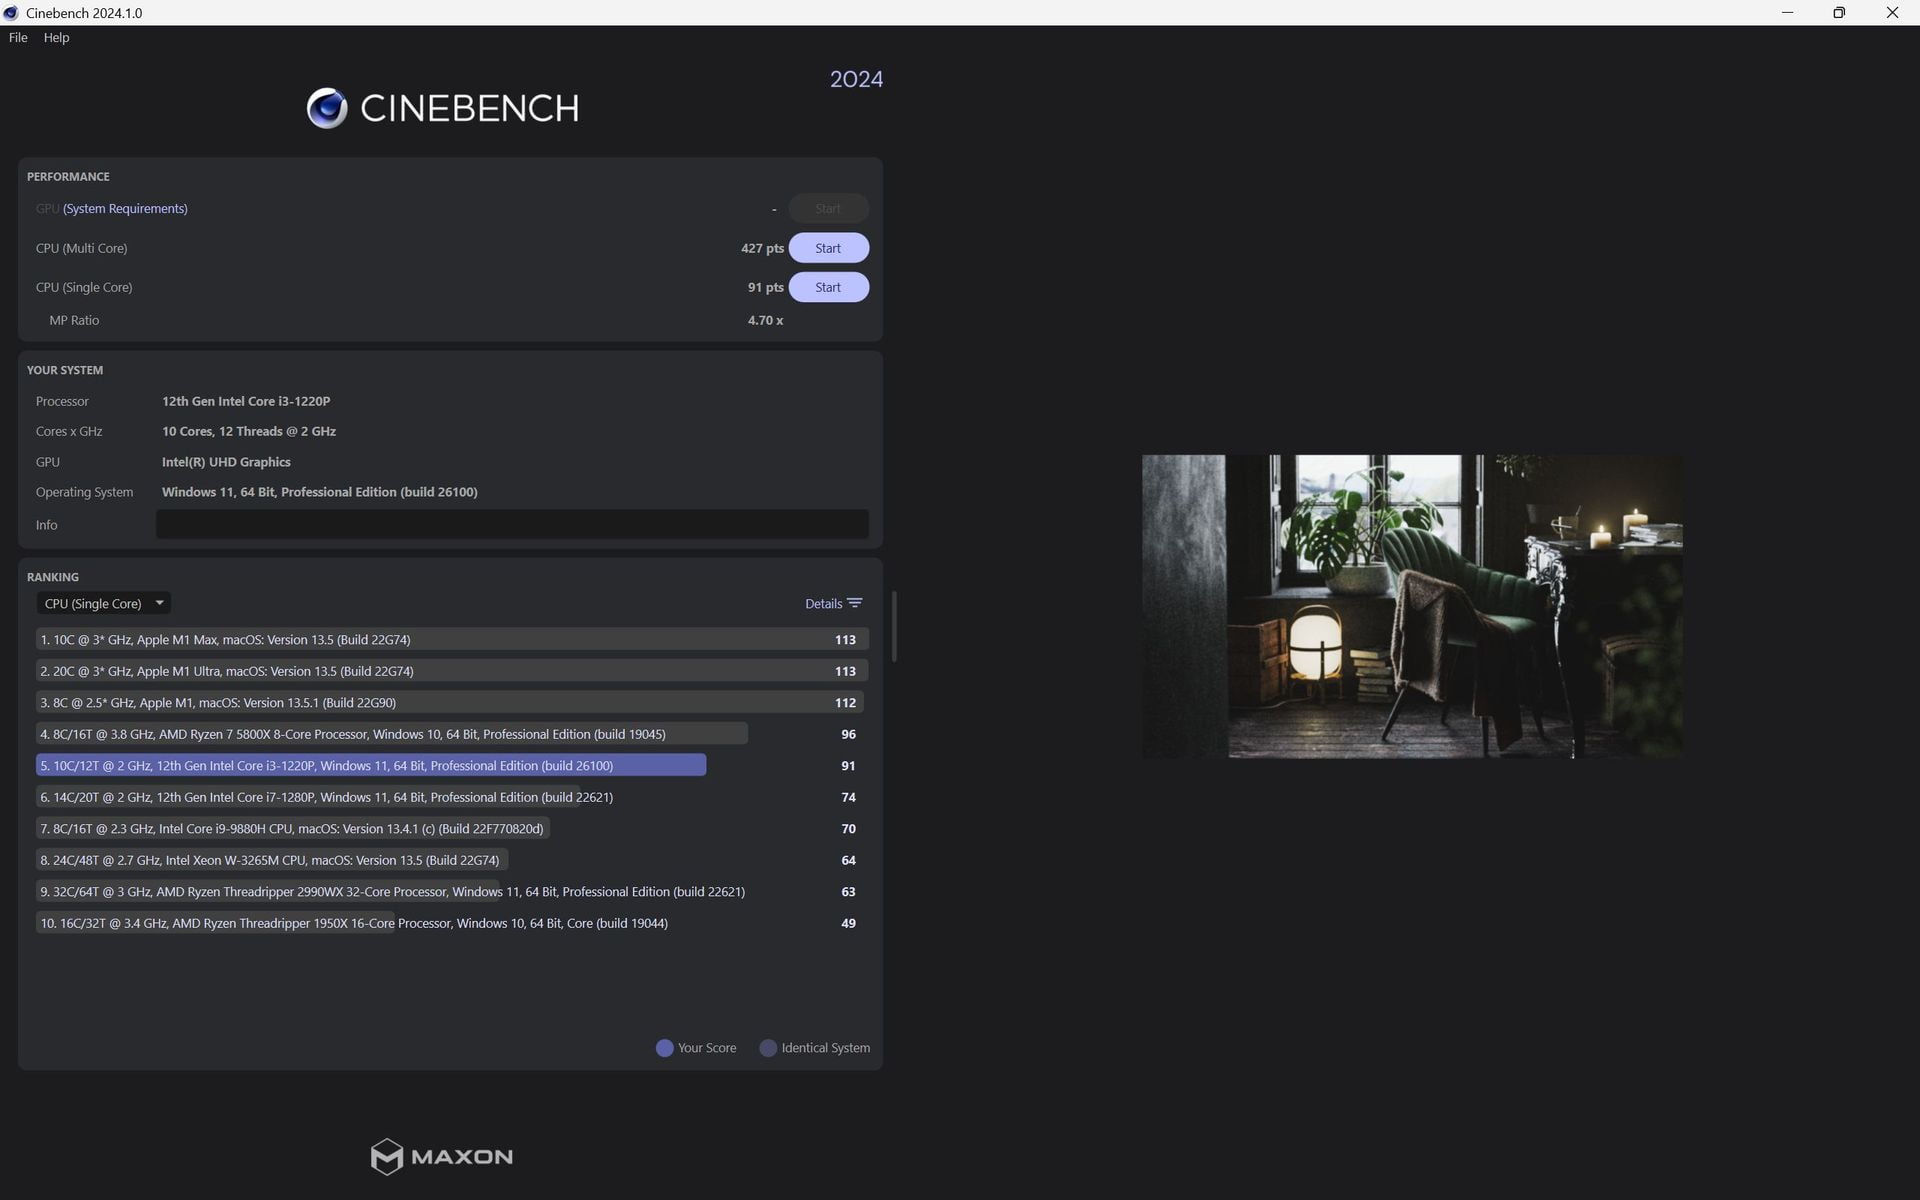Restore down the Cinebench window

pos(1839,13)
